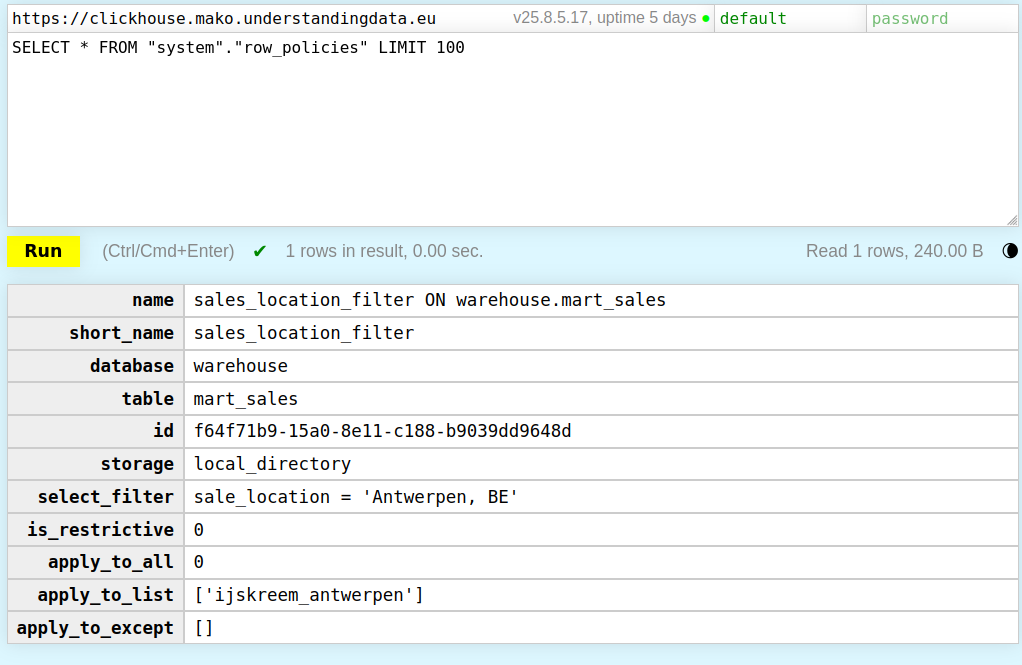Click the short_name value sales_location_filter
Screen dimensions: 1022x665
tap(304, 333)
